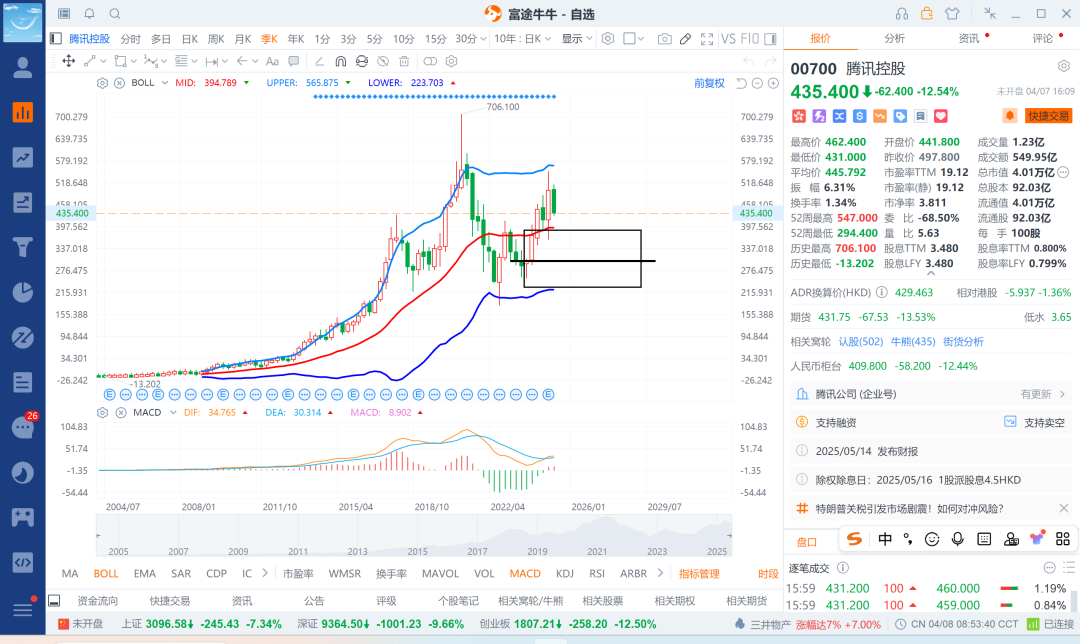Viewport: 1080px width, 644px height.
Task: Expand the chart to fullscreen
Action: coord(707,39)
